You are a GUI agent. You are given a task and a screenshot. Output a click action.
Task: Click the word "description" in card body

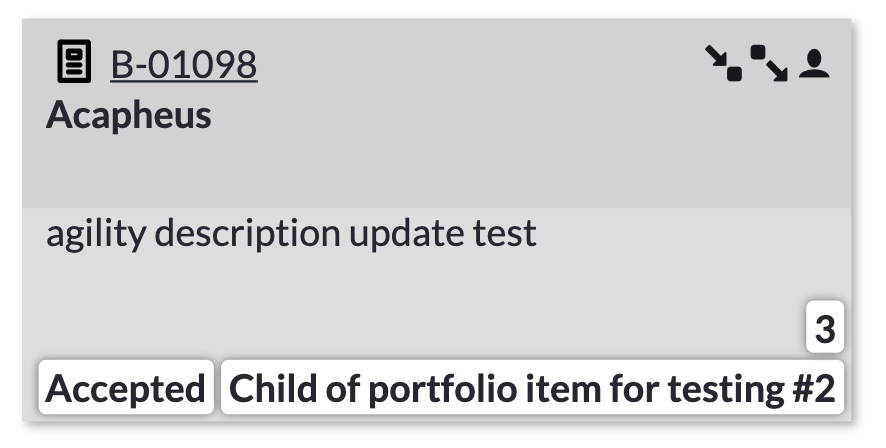coord(247,233)
